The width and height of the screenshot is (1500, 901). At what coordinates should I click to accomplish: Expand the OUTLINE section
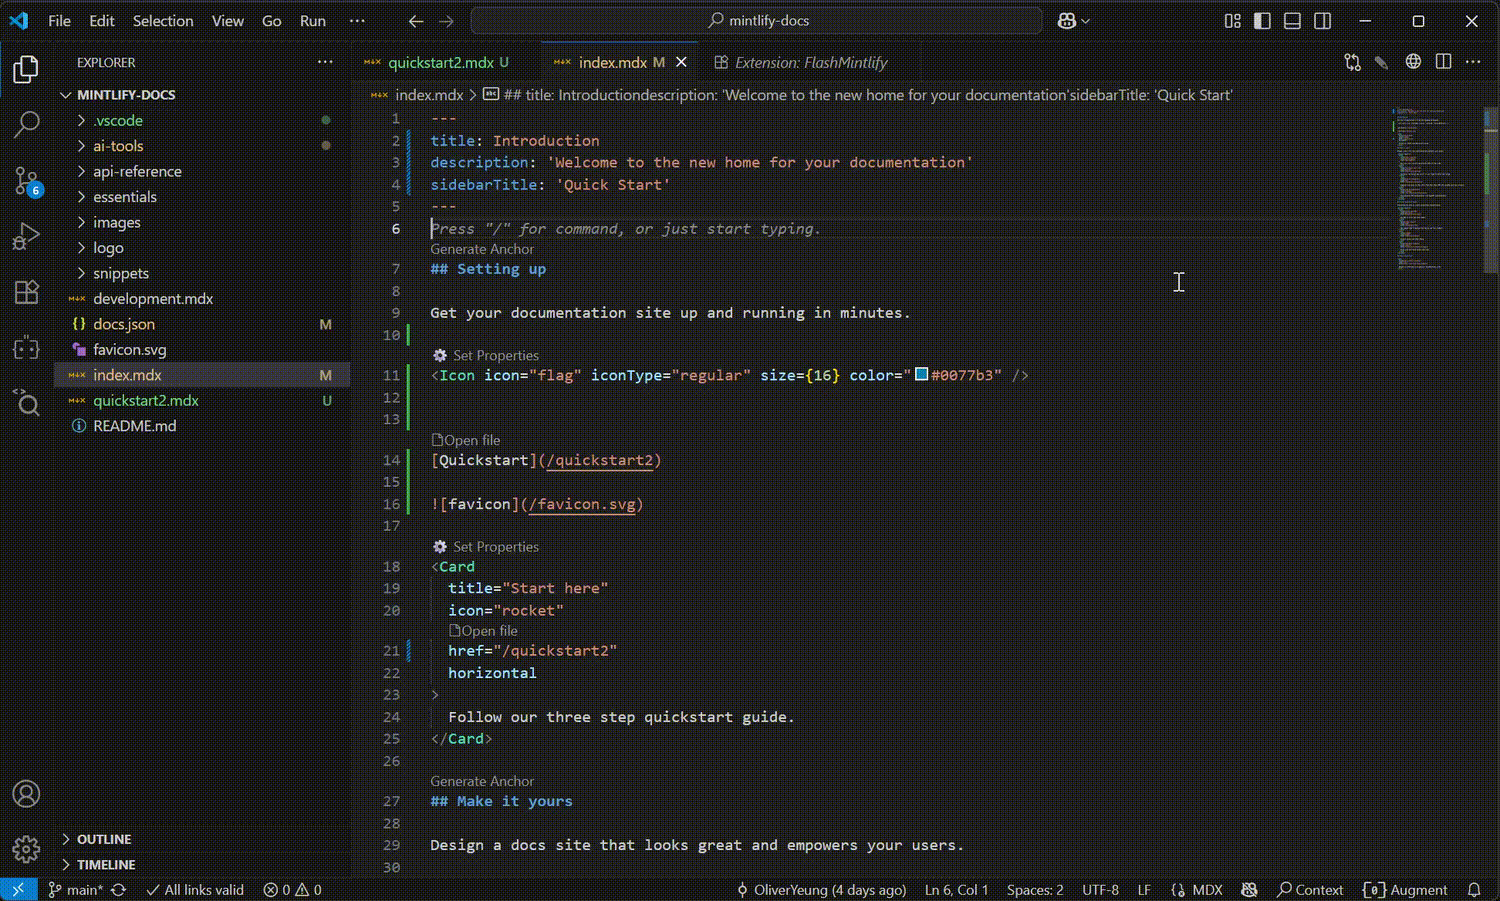(x=104, y=839)
